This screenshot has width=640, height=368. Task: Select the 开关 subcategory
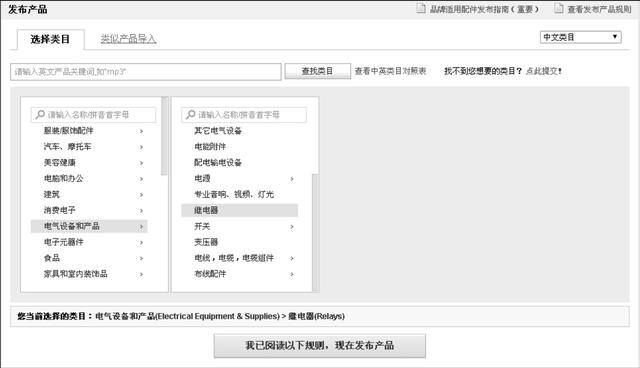(202, 226)
